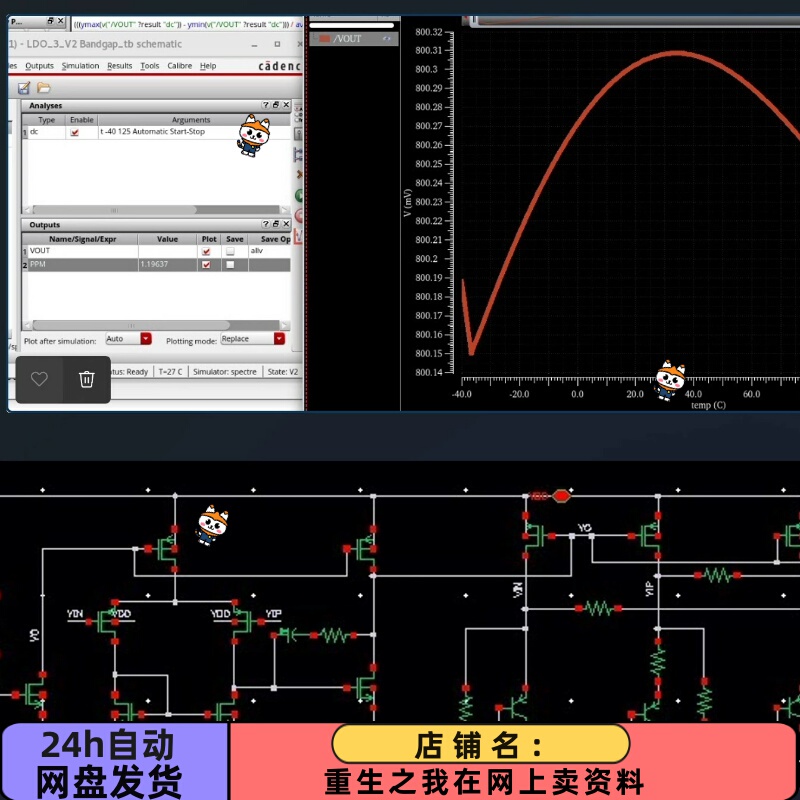Toggle Enable checkbox for dc analysis
800x800 pixels.
(x=75, y=132)
